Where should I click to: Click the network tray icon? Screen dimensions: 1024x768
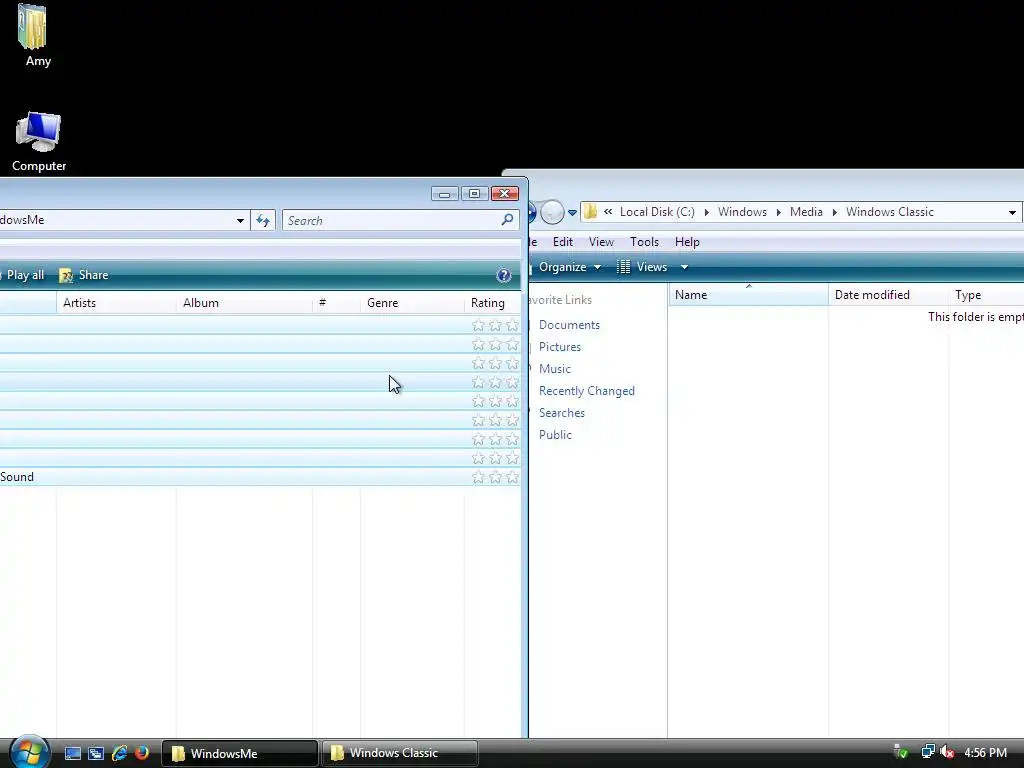927,752
